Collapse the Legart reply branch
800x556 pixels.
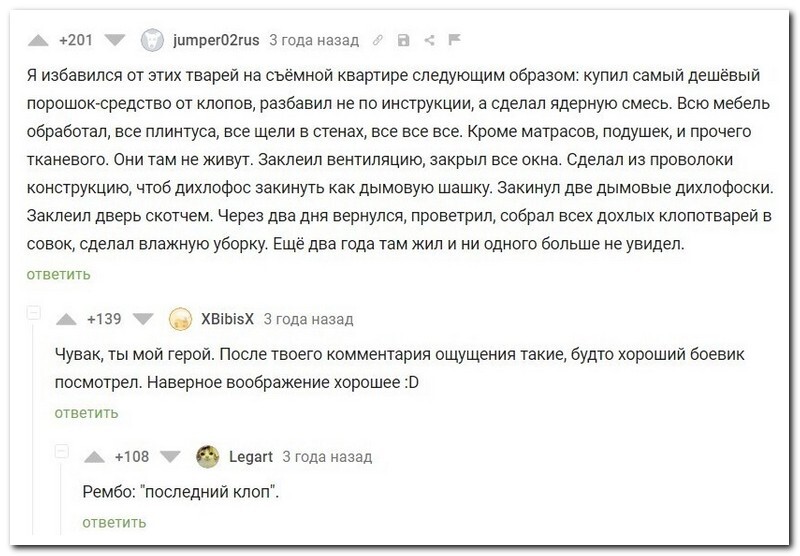click(x=62, y=453)
